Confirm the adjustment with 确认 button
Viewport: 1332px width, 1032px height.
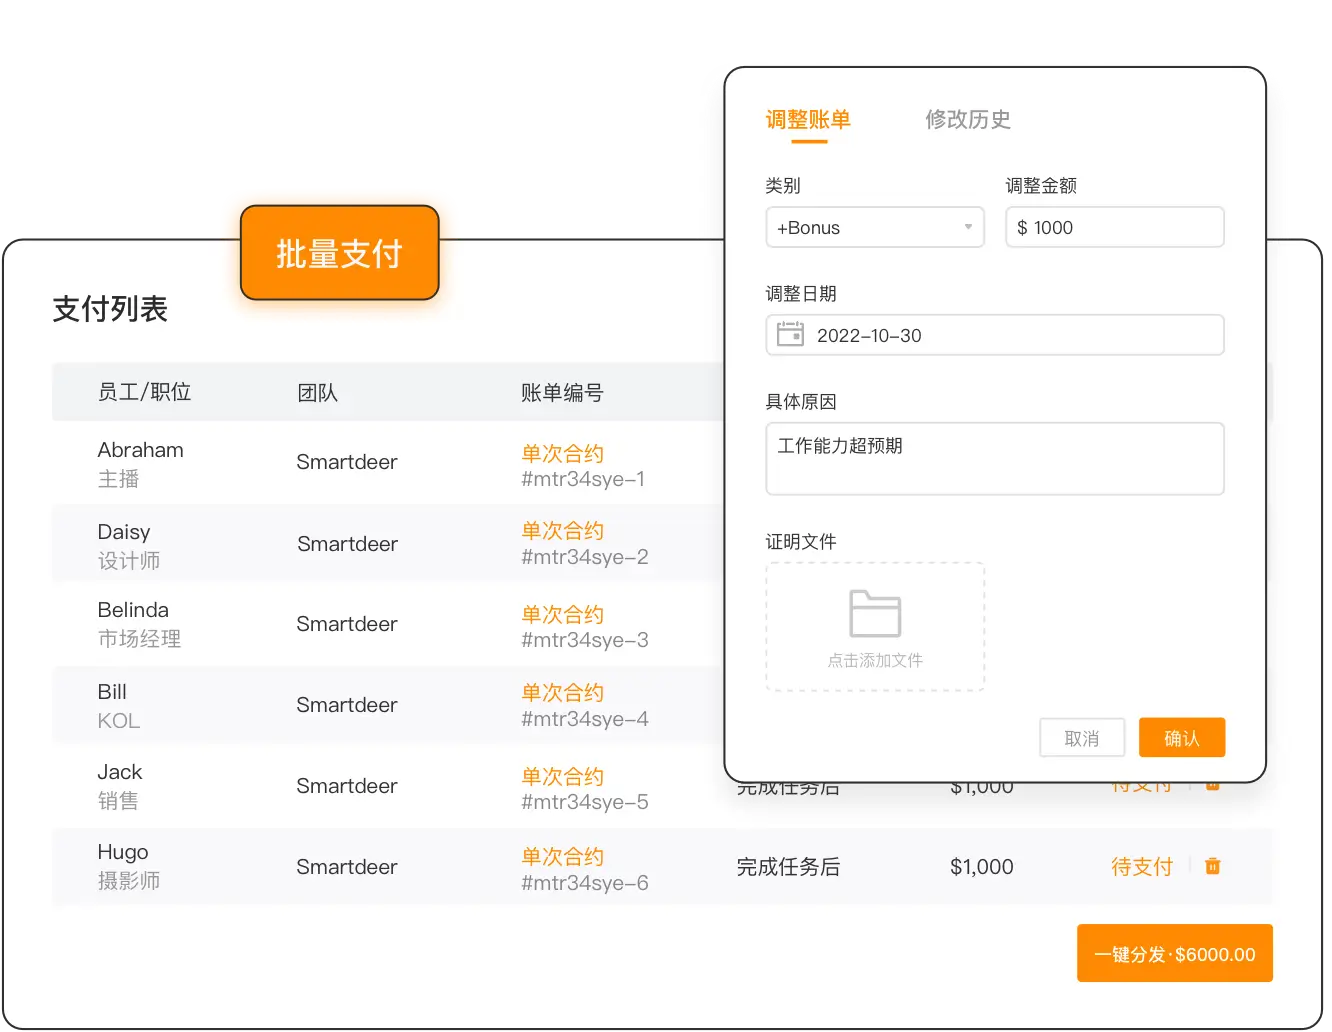tap(1182, 737)
